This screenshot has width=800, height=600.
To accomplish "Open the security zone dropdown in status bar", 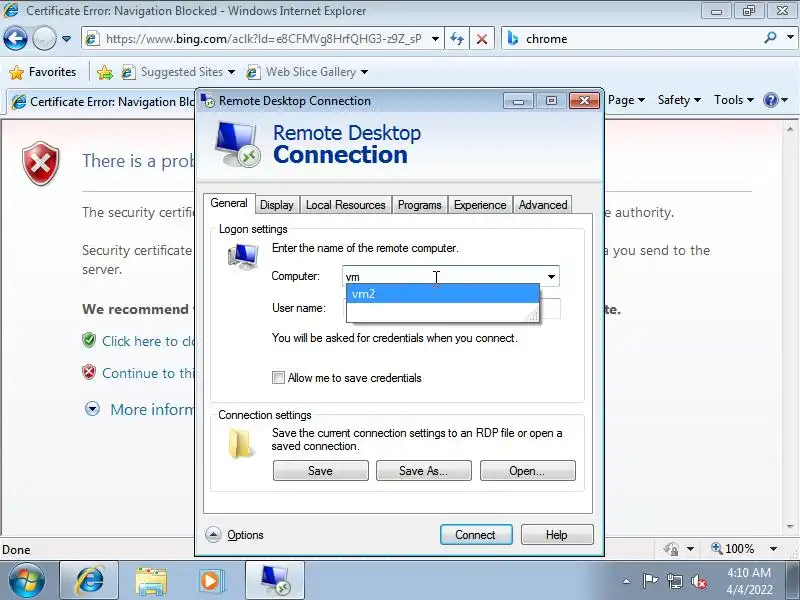I will click(x=690, y=549).
